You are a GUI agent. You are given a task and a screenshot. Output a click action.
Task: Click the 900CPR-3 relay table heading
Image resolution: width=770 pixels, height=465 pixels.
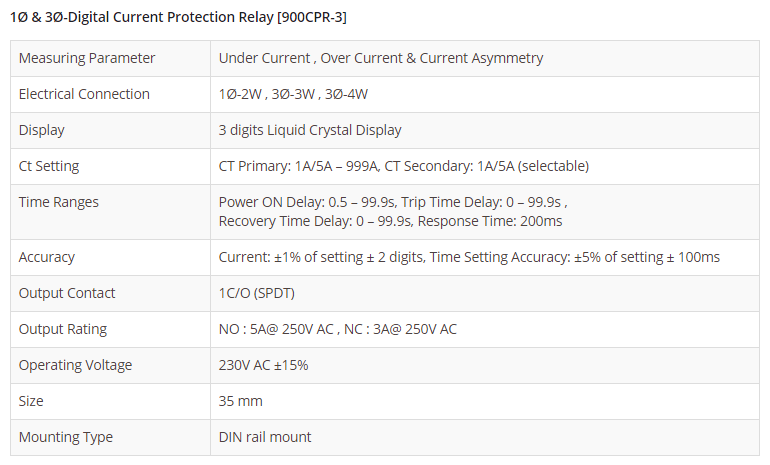coord(178,17)
